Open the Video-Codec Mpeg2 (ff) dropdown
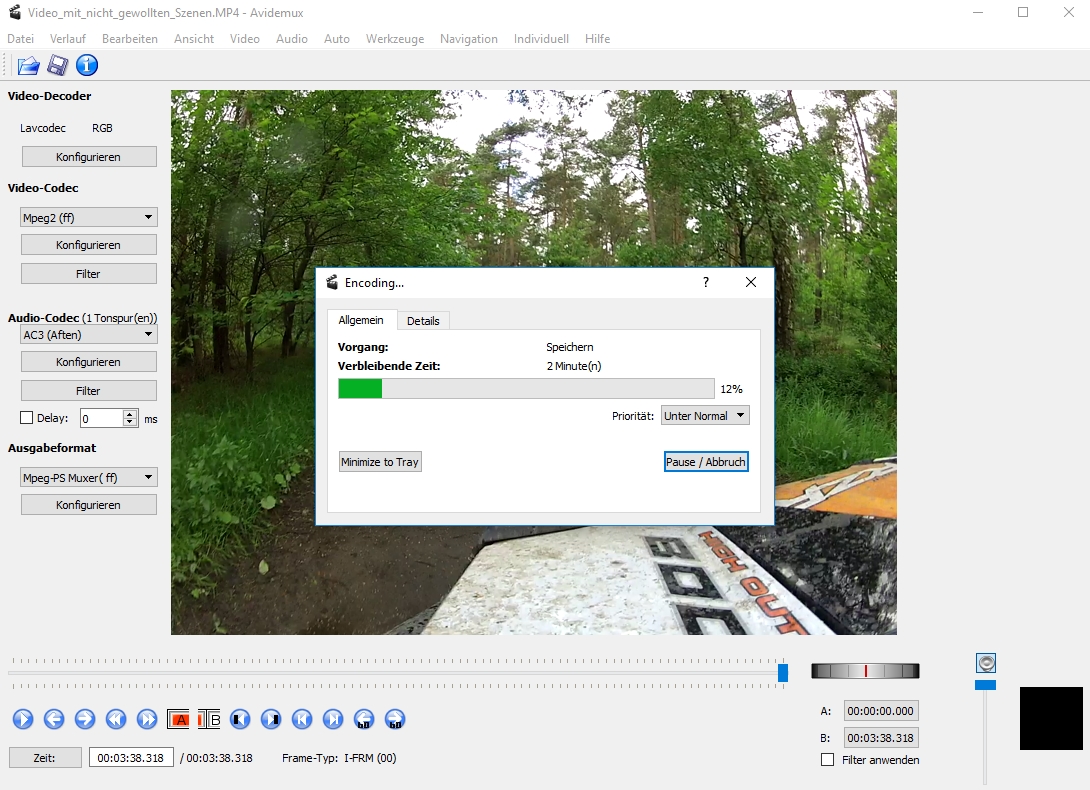This screenshot has height=790, width=1090. click(89, 217)
